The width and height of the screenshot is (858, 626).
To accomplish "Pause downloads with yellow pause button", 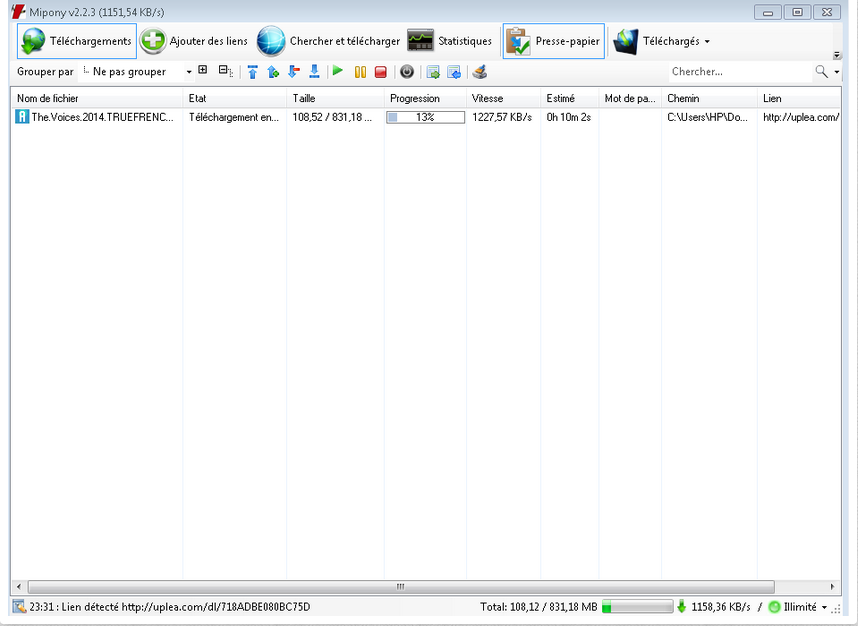I will (360, 72).
